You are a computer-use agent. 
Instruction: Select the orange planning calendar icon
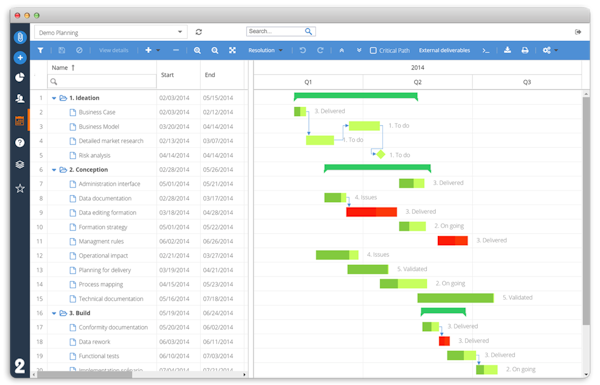coord(20,121)
